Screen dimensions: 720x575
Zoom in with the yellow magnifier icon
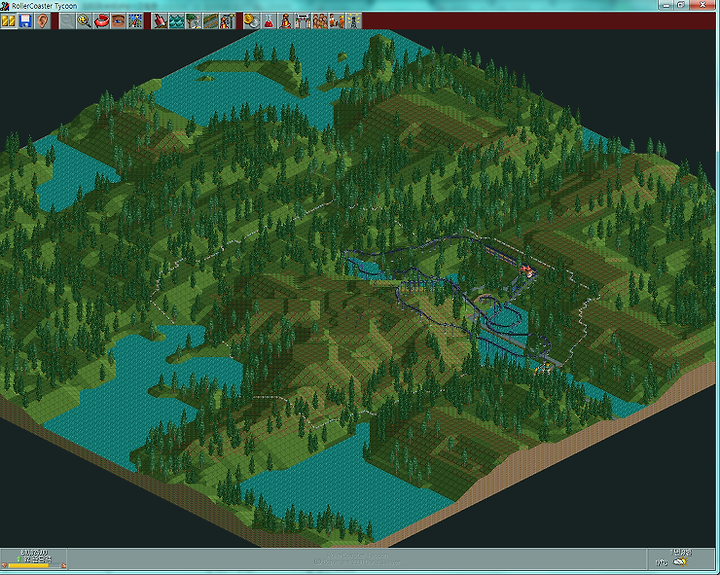(x=84, y=21)
